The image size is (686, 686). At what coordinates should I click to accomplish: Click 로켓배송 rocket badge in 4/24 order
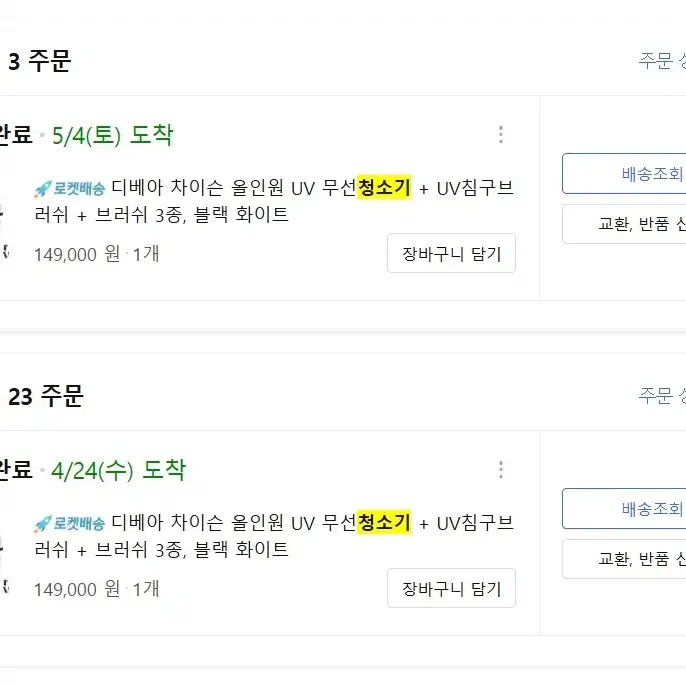[x=70, y=524]
